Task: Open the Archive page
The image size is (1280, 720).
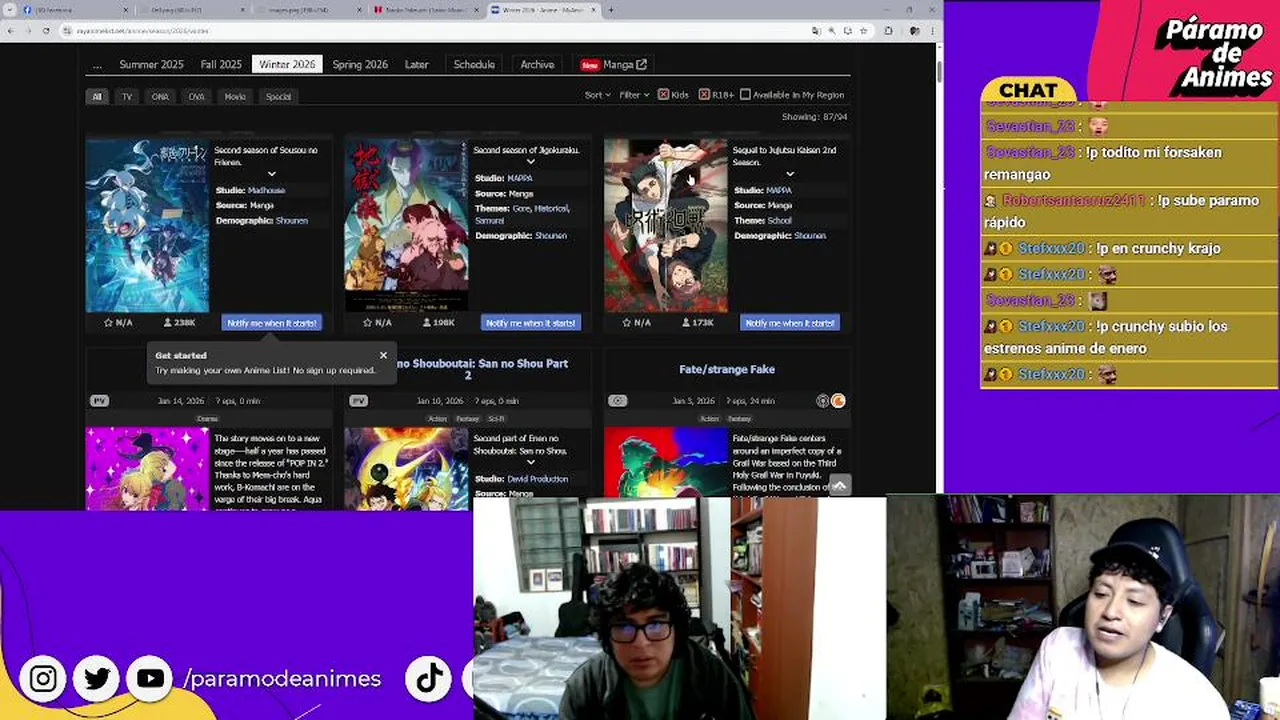Action: (537, 64)
